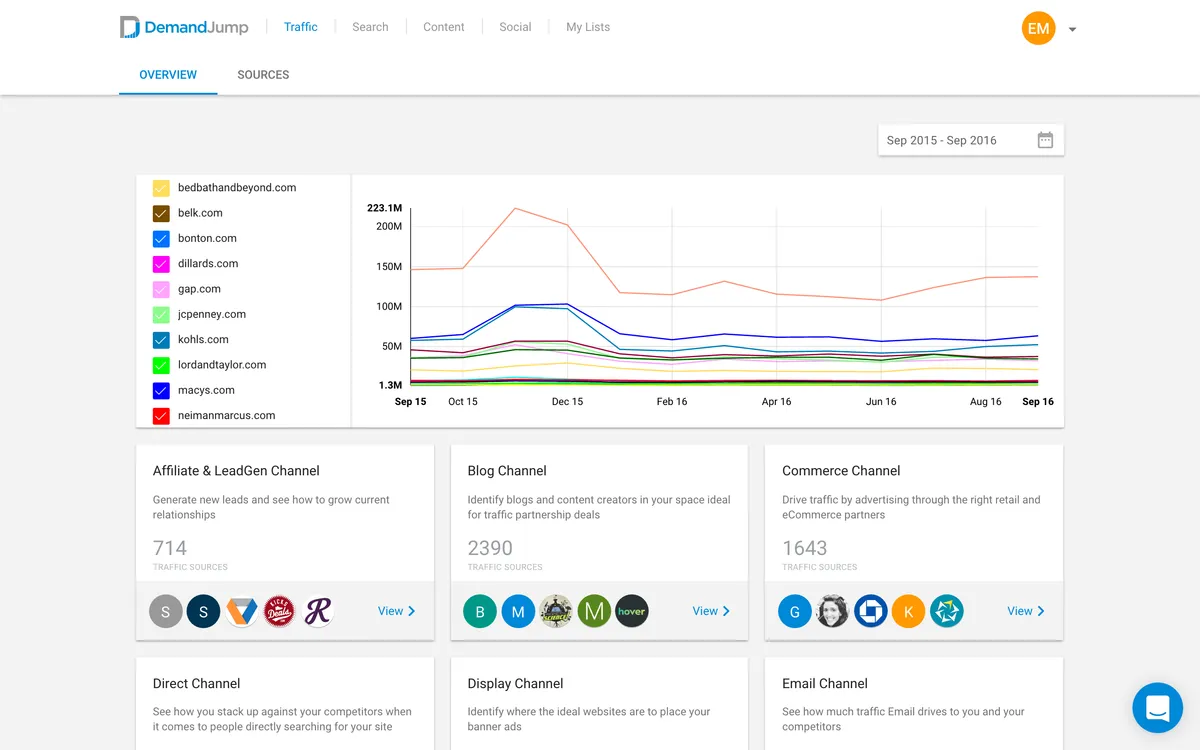Click the 223.1M peak value label
The image size is (1200, 750).
pos(385,208)
